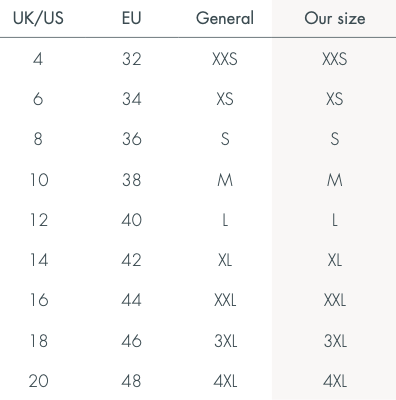The height and width of the screenshot is (400, 396).
Task: Click UK/US size 4
Action: click(x=38, y=59)
